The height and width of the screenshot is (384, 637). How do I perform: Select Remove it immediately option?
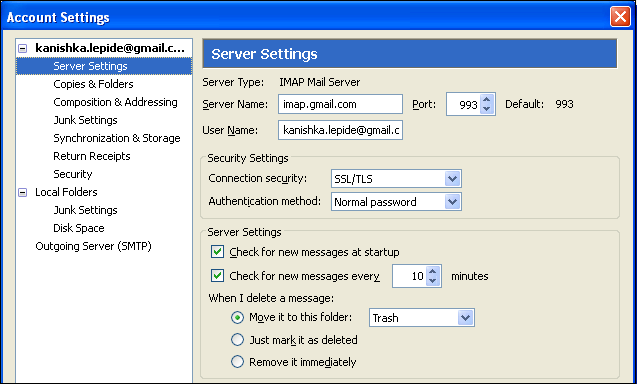[237, 362]
